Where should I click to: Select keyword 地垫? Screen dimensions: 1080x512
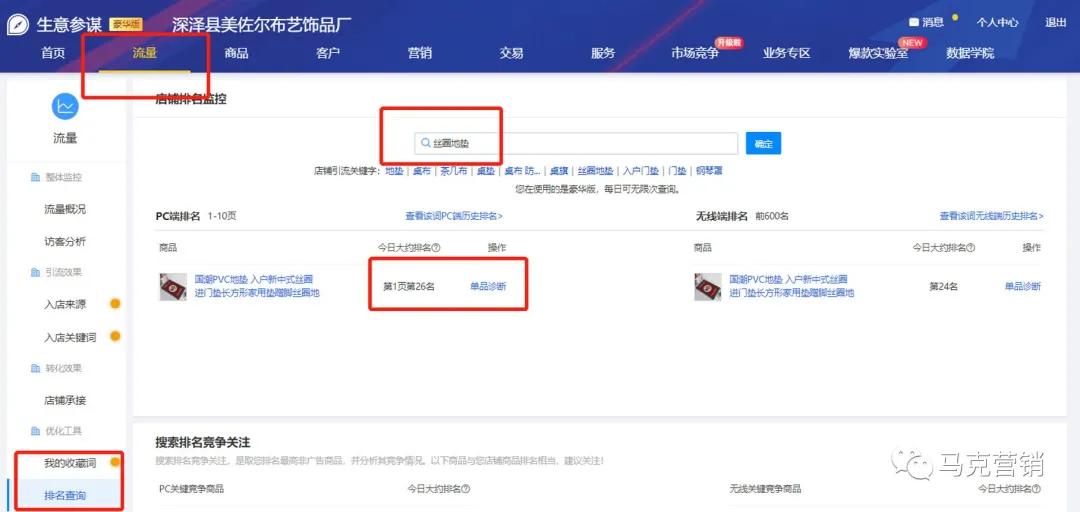pos(394,170)
